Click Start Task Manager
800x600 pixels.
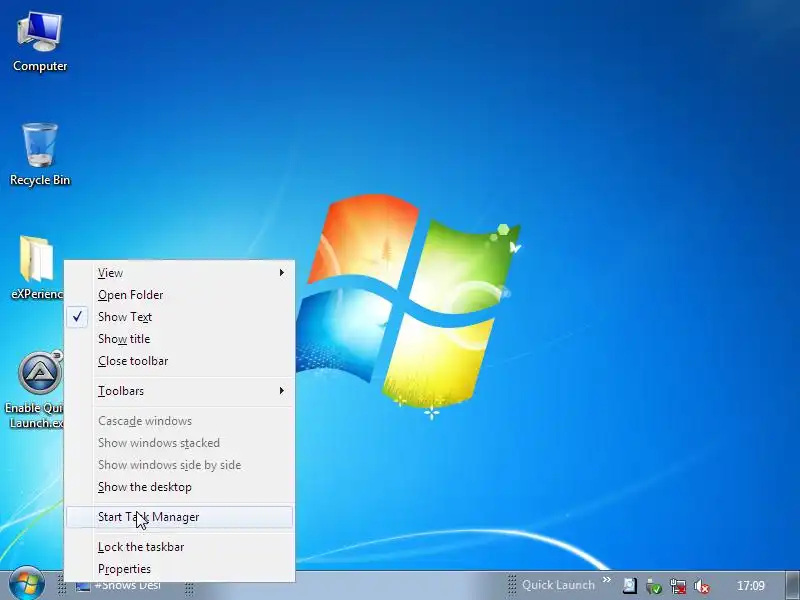180,517
